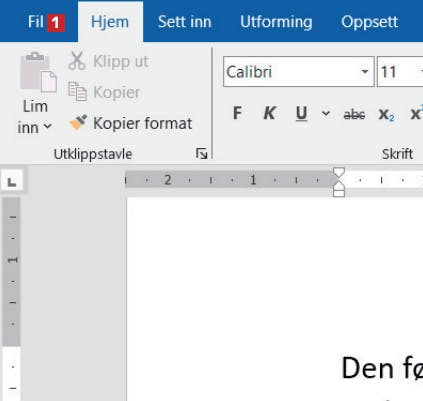Expand the Calibri font name dropdown arrow
Screen dimensions: 423x401
(365, 72)
